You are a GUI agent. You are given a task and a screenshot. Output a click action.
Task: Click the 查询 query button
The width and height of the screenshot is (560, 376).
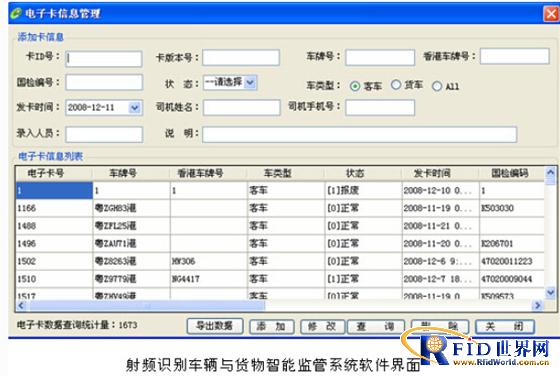376,326
